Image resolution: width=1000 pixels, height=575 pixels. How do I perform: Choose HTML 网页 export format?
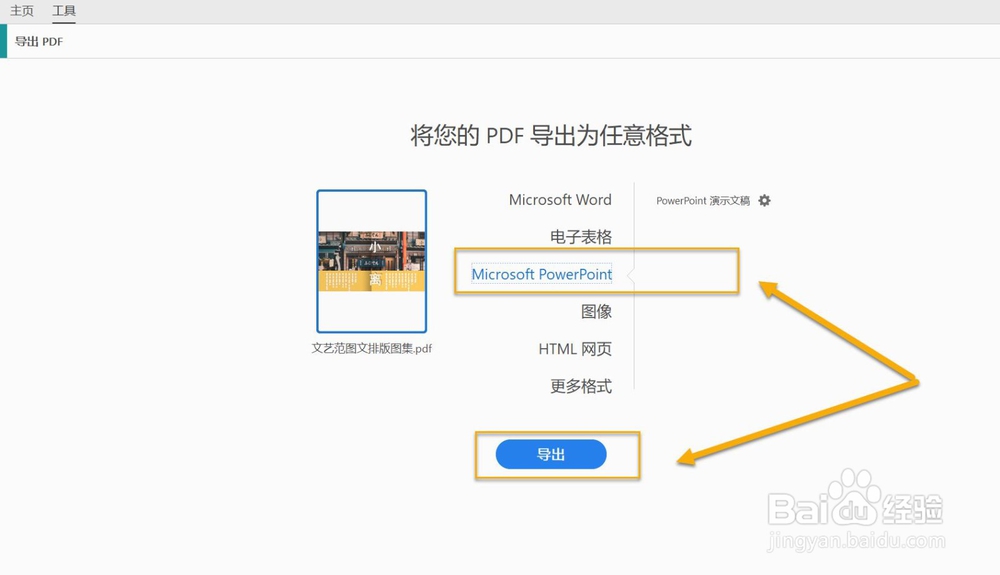click(575, 349)
